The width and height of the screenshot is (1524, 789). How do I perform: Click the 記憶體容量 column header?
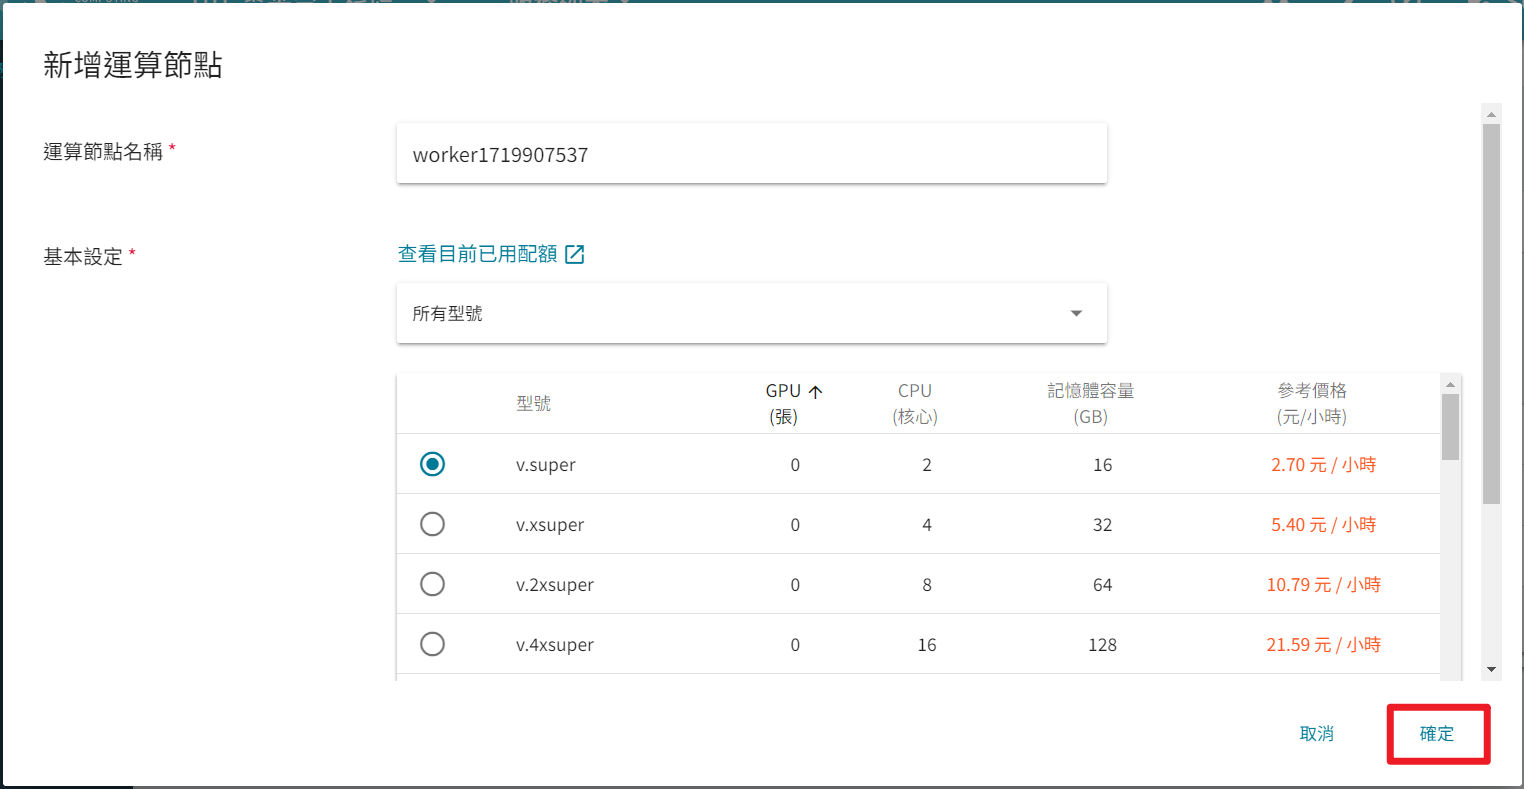pos(1091,403)
